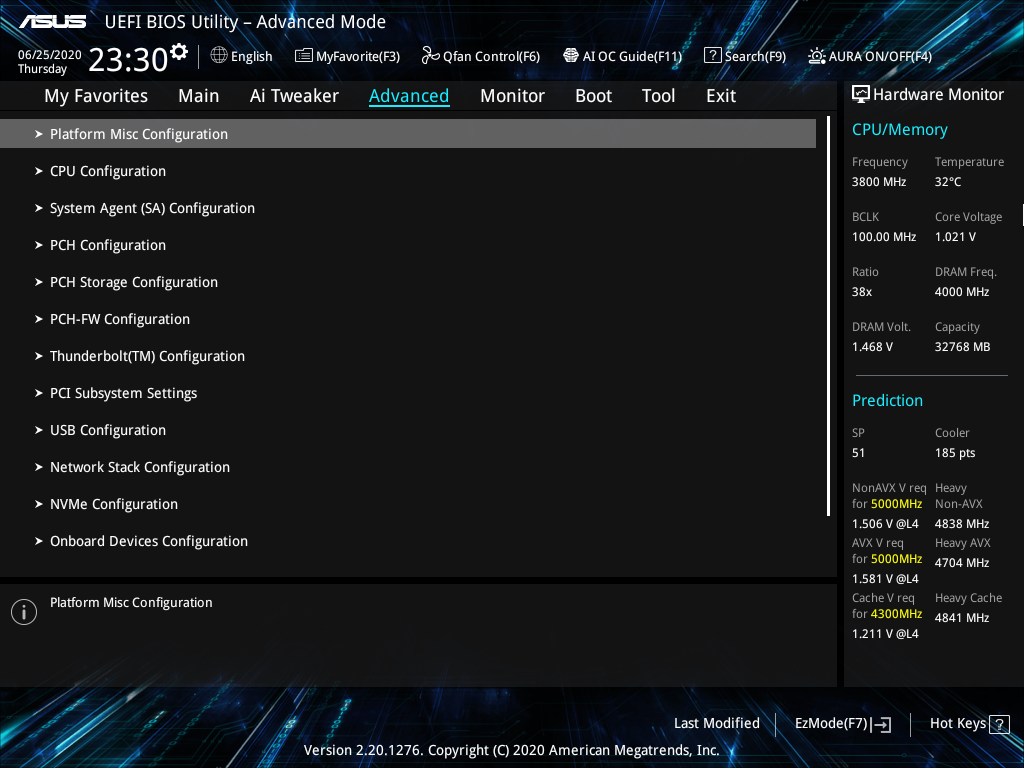
Task: Select the Boot tab
Action: click(x=593, y=96)
